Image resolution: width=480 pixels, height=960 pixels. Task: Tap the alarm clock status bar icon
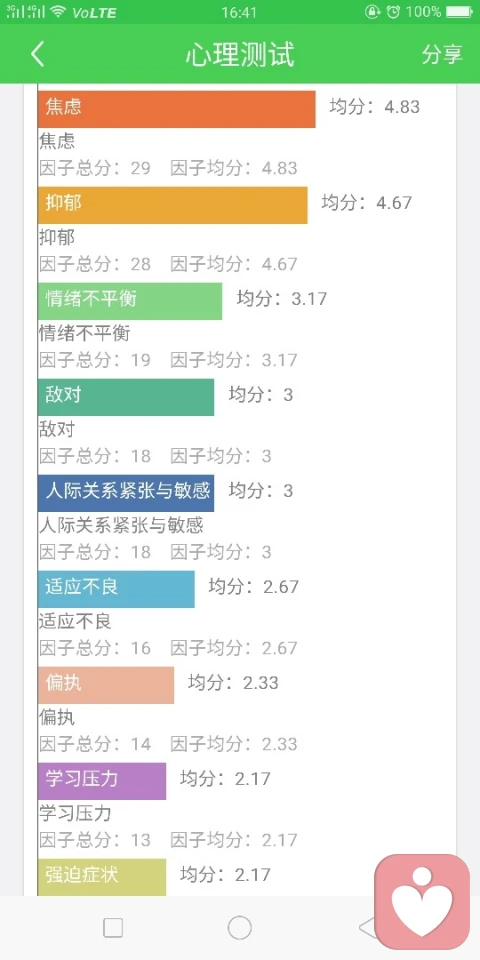pyautogui.click(x=394, y=12)
